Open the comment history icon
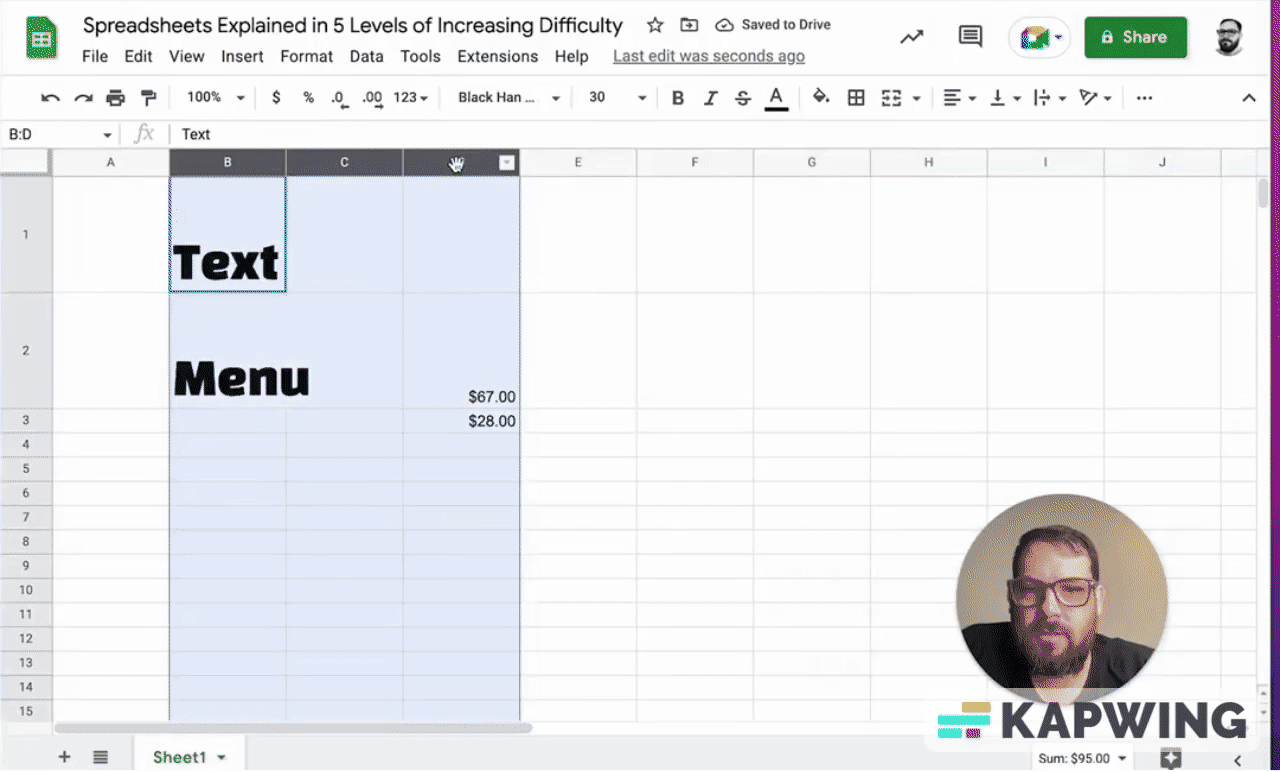 pos(970,37)
